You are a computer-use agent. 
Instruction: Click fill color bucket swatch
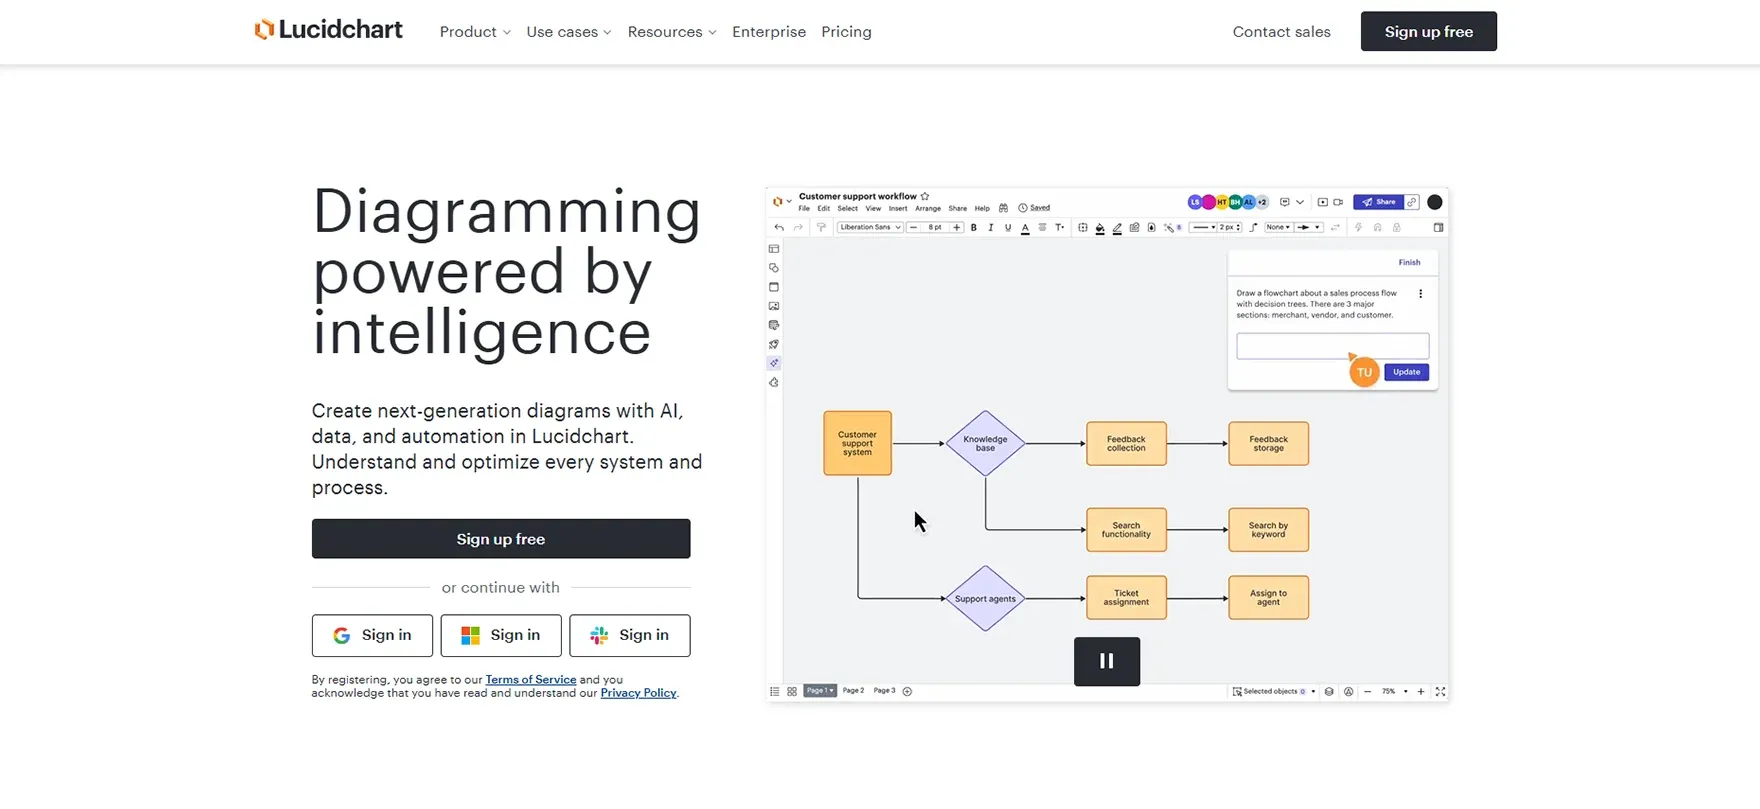pyautogui.click(x=1100, y=228)
